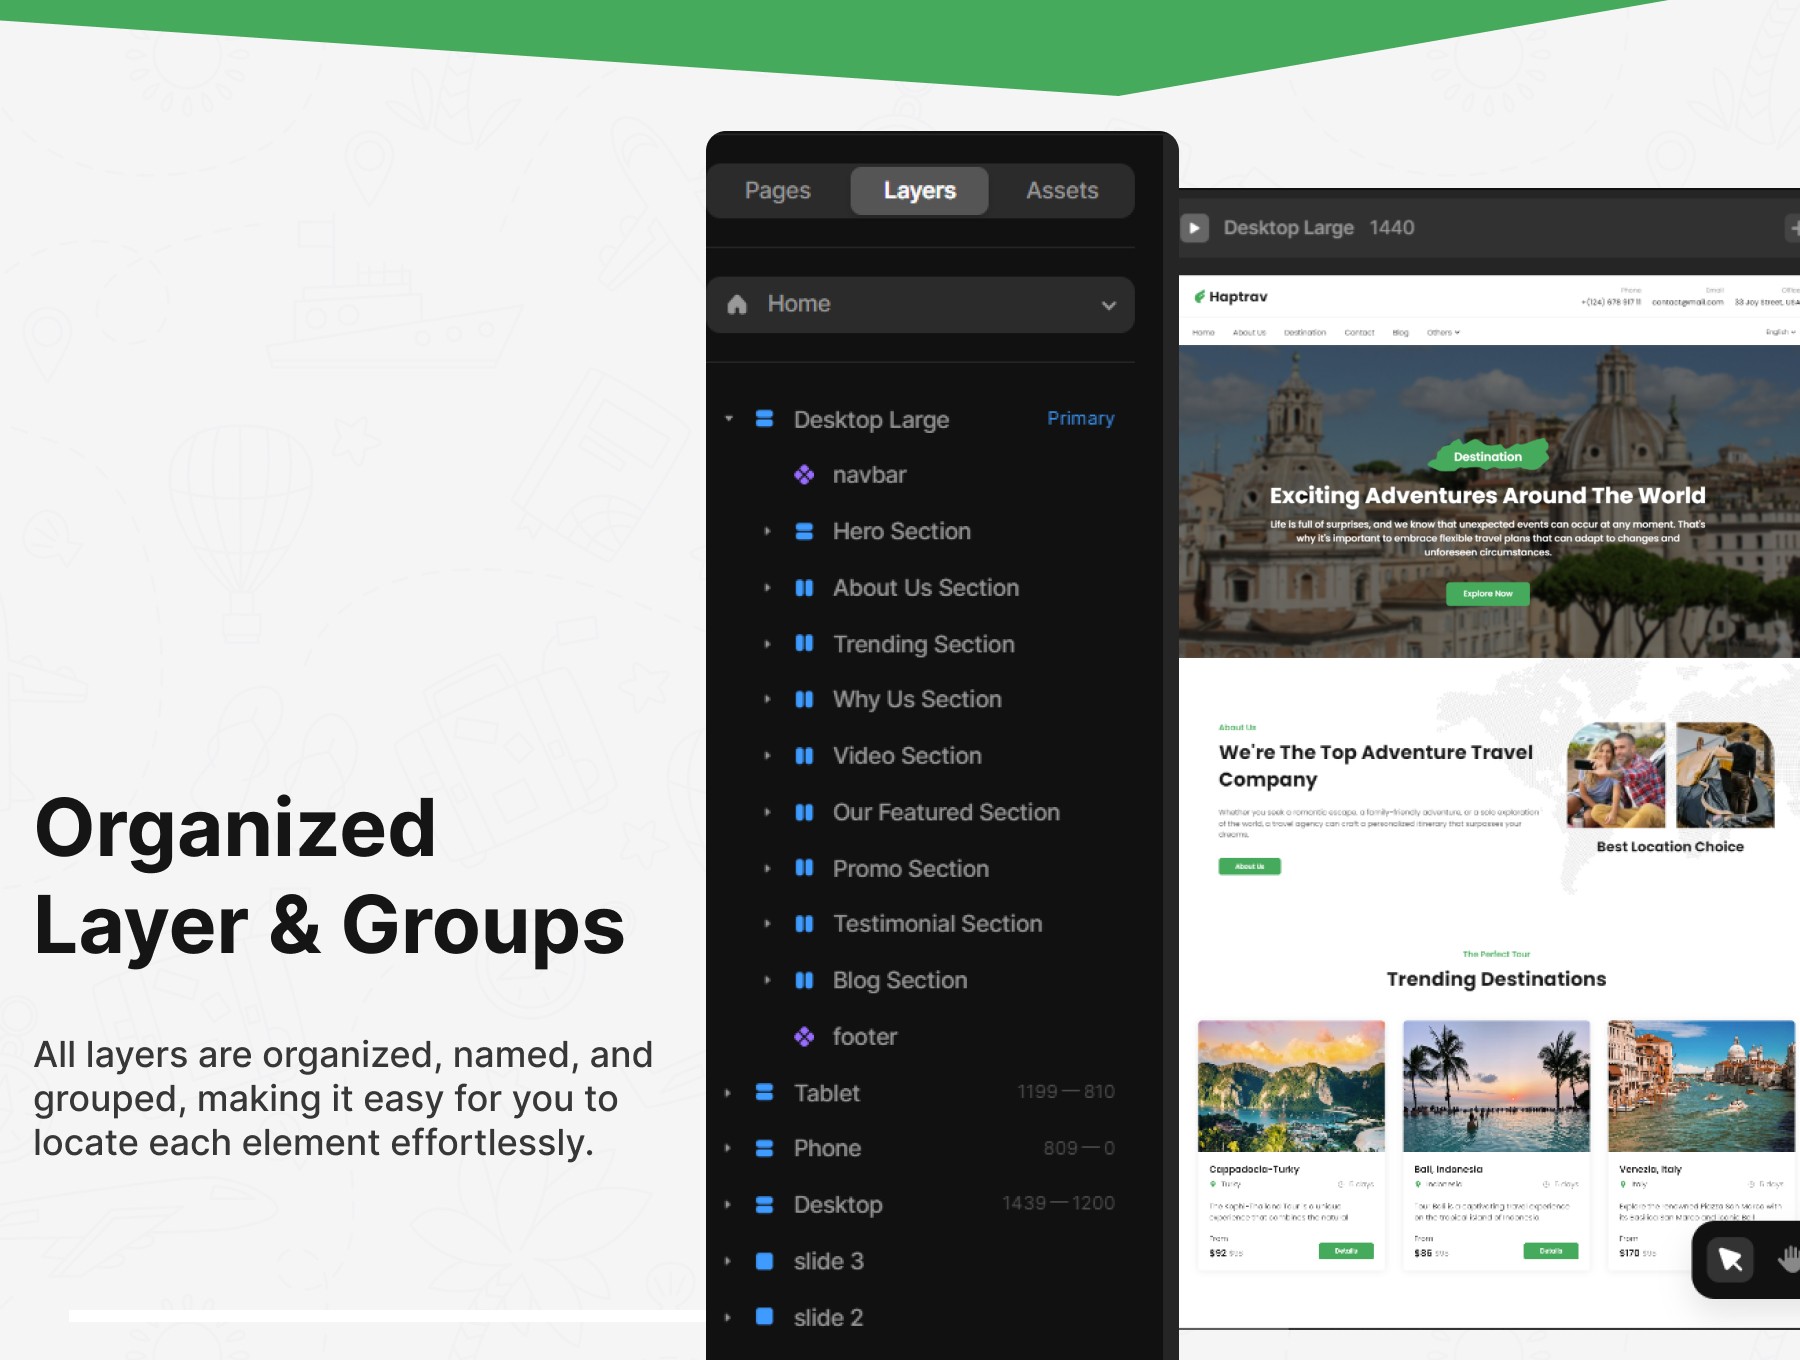Image resolution: width=1800 pixels, height=1360 pixels.
Task: Click the Home house icon
Action: click(x=737, y=304)
